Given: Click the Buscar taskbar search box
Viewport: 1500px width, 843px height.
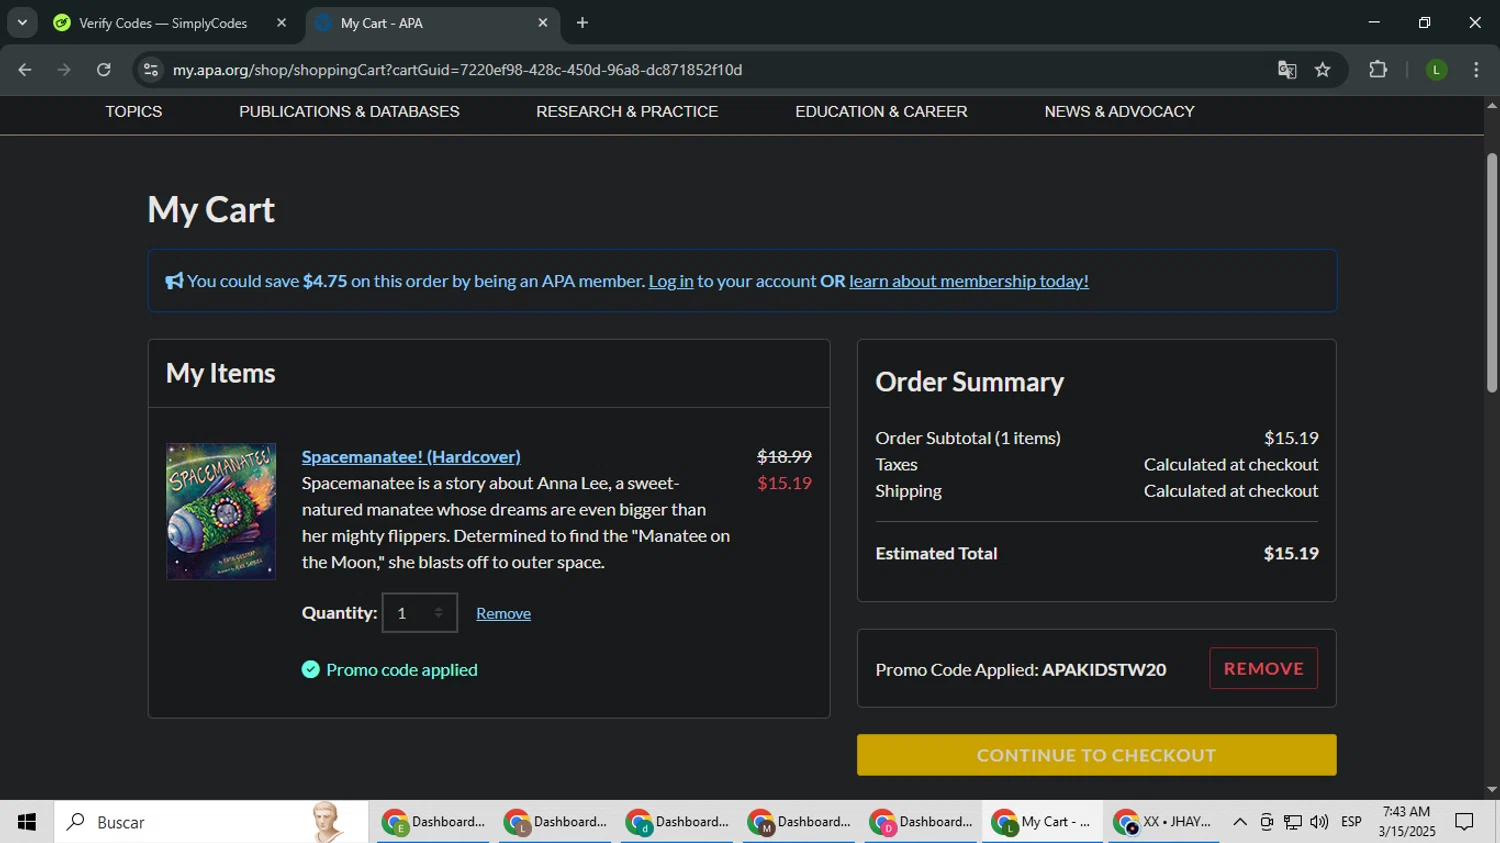Looking at the screenshot, I should click(x=211, y=822).
